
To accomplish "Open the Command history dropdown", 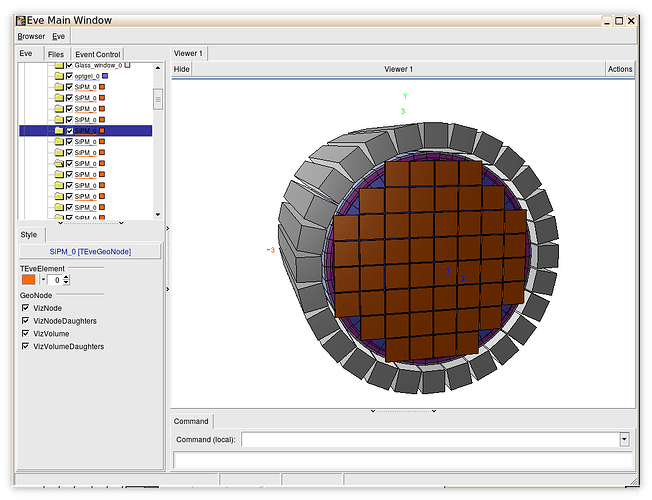I will (624, 439).
